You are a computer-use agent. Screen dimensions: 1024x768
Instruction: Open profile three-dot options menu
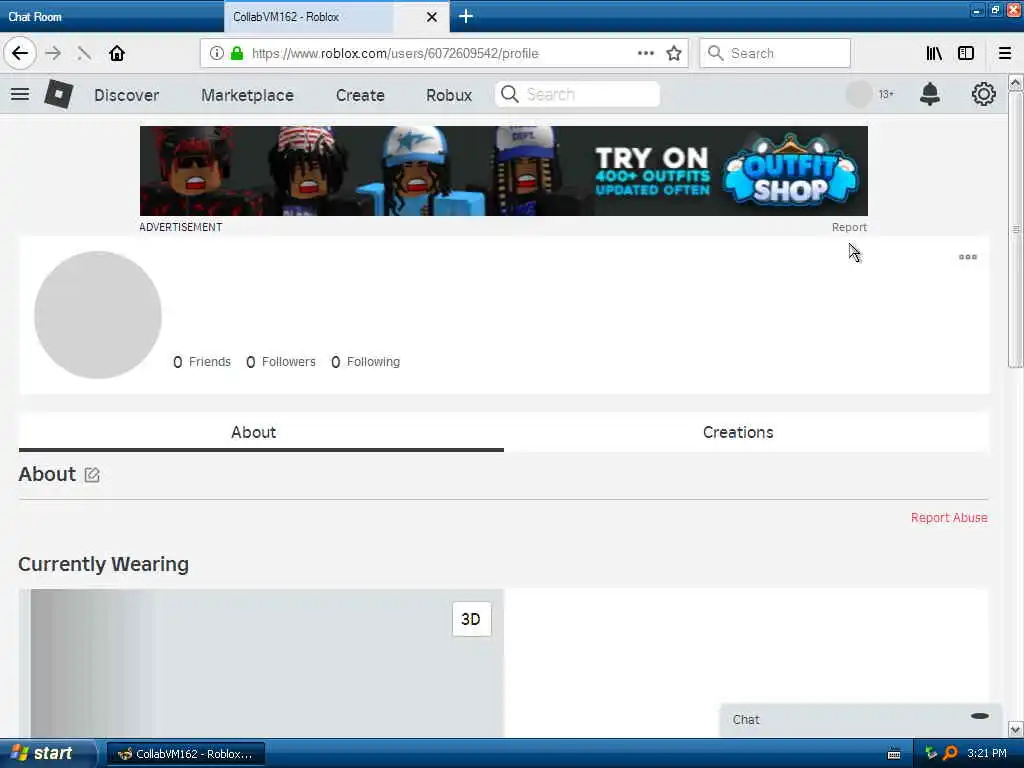[x=968, y=257]
